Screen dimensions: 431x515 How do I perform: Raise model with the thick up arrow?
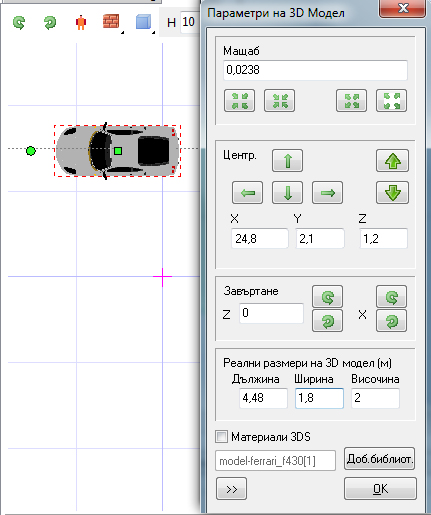click(x=392, y=161)
